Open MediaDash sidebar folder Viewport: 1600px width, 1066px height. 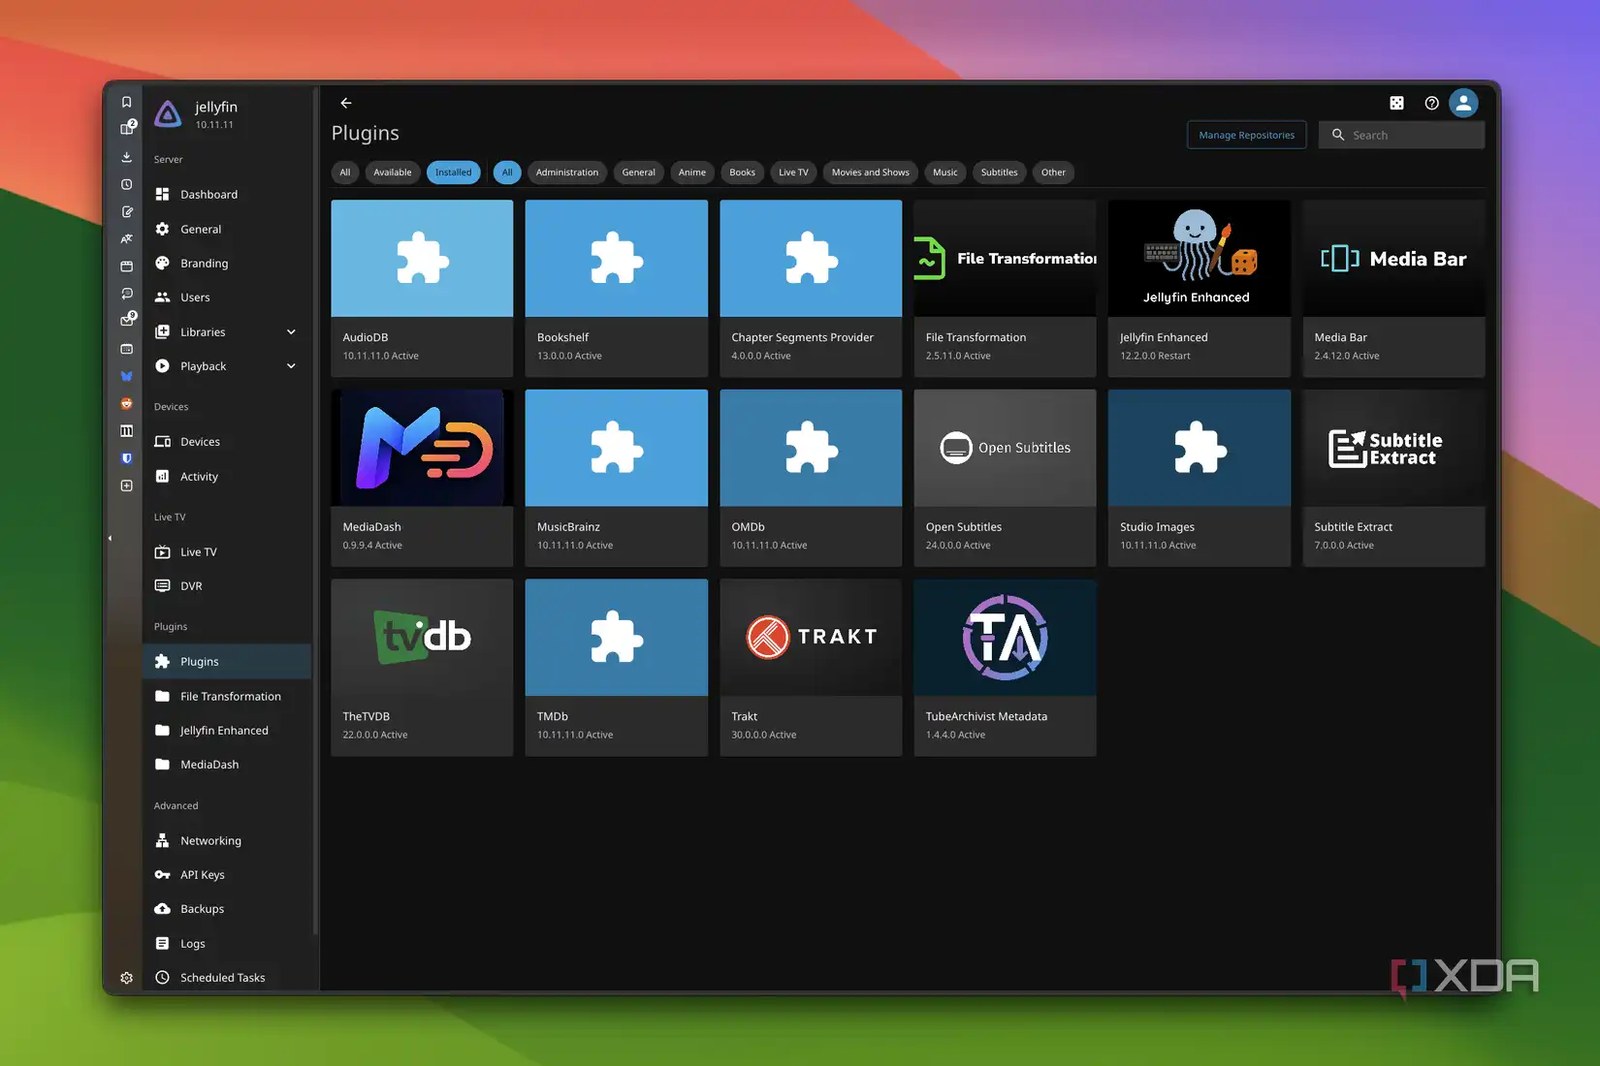(x=227, y=764)
